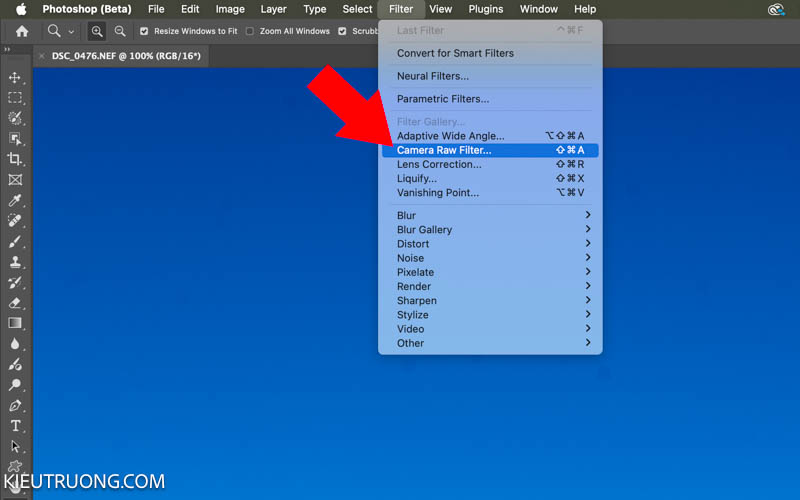Open the Plugins menu
The width and height of the screenshot is (800, 500).
486,9
